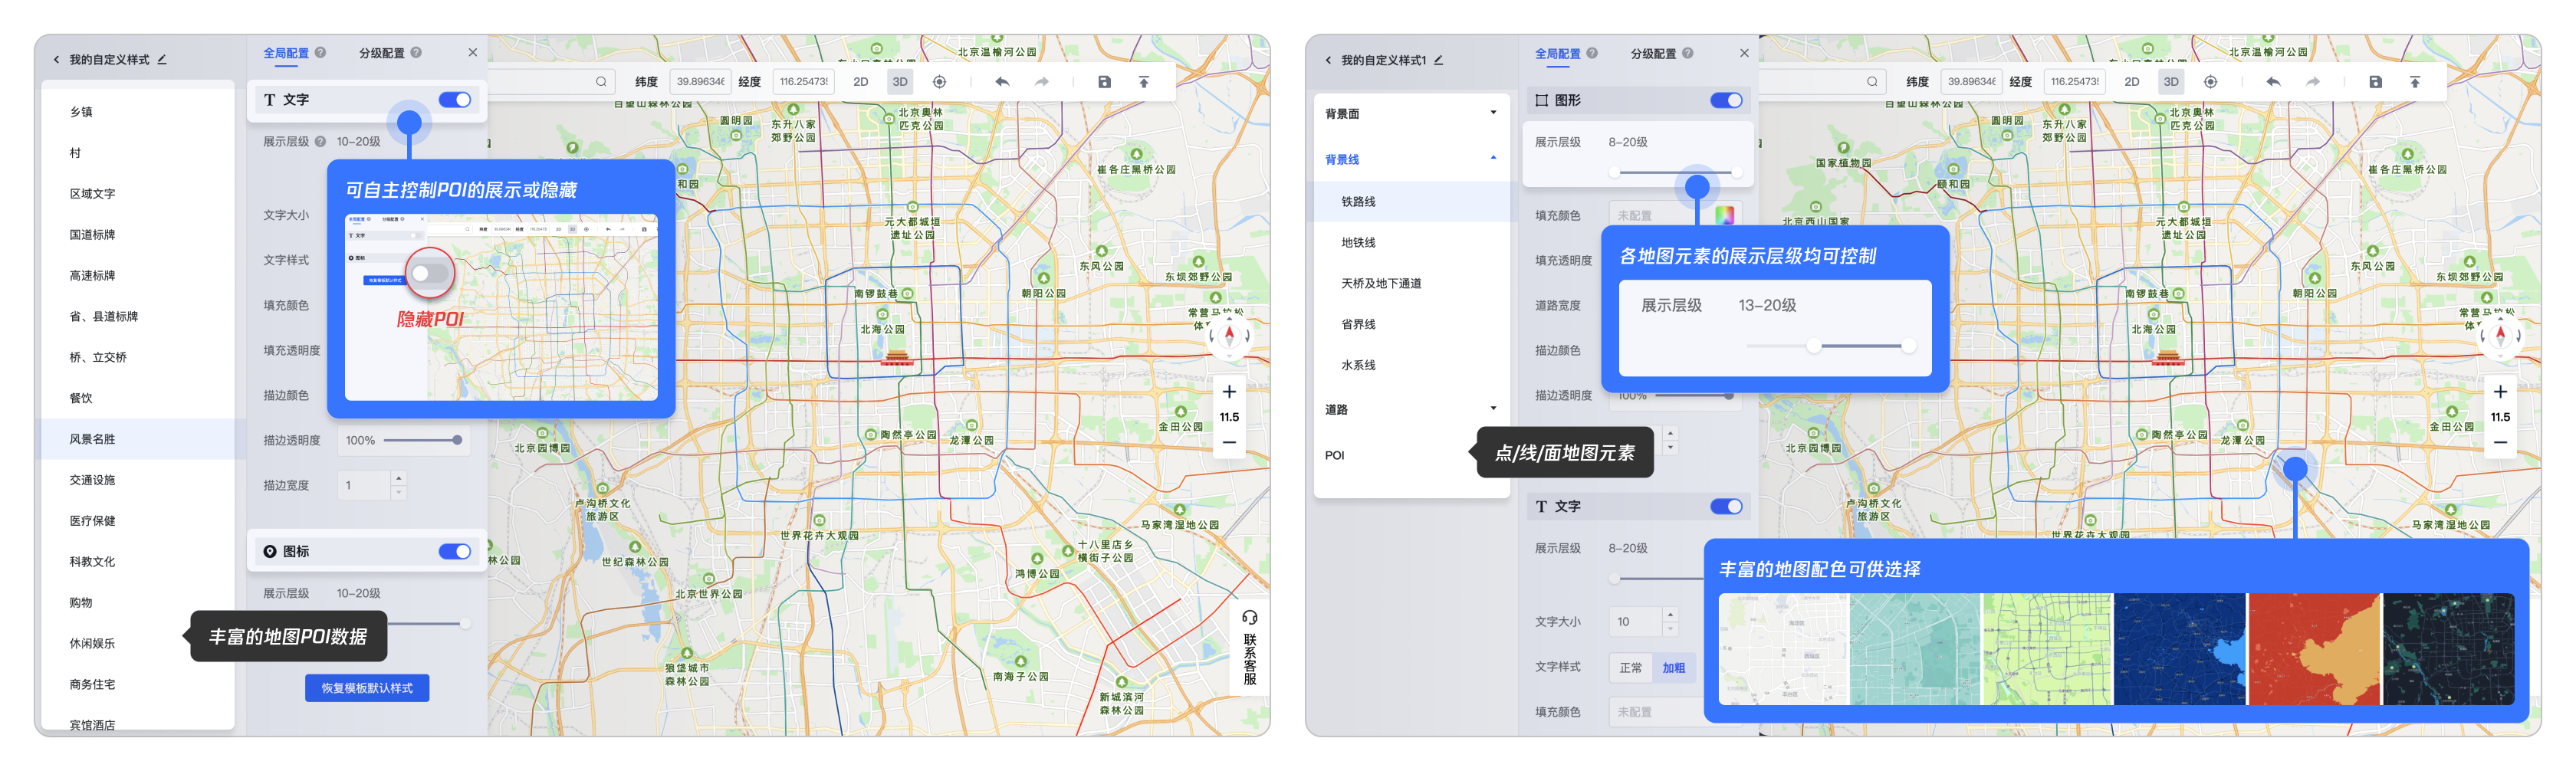Click the compass icon on the map
Viewport: 2576px width, 771px height.
point(1231,337)
